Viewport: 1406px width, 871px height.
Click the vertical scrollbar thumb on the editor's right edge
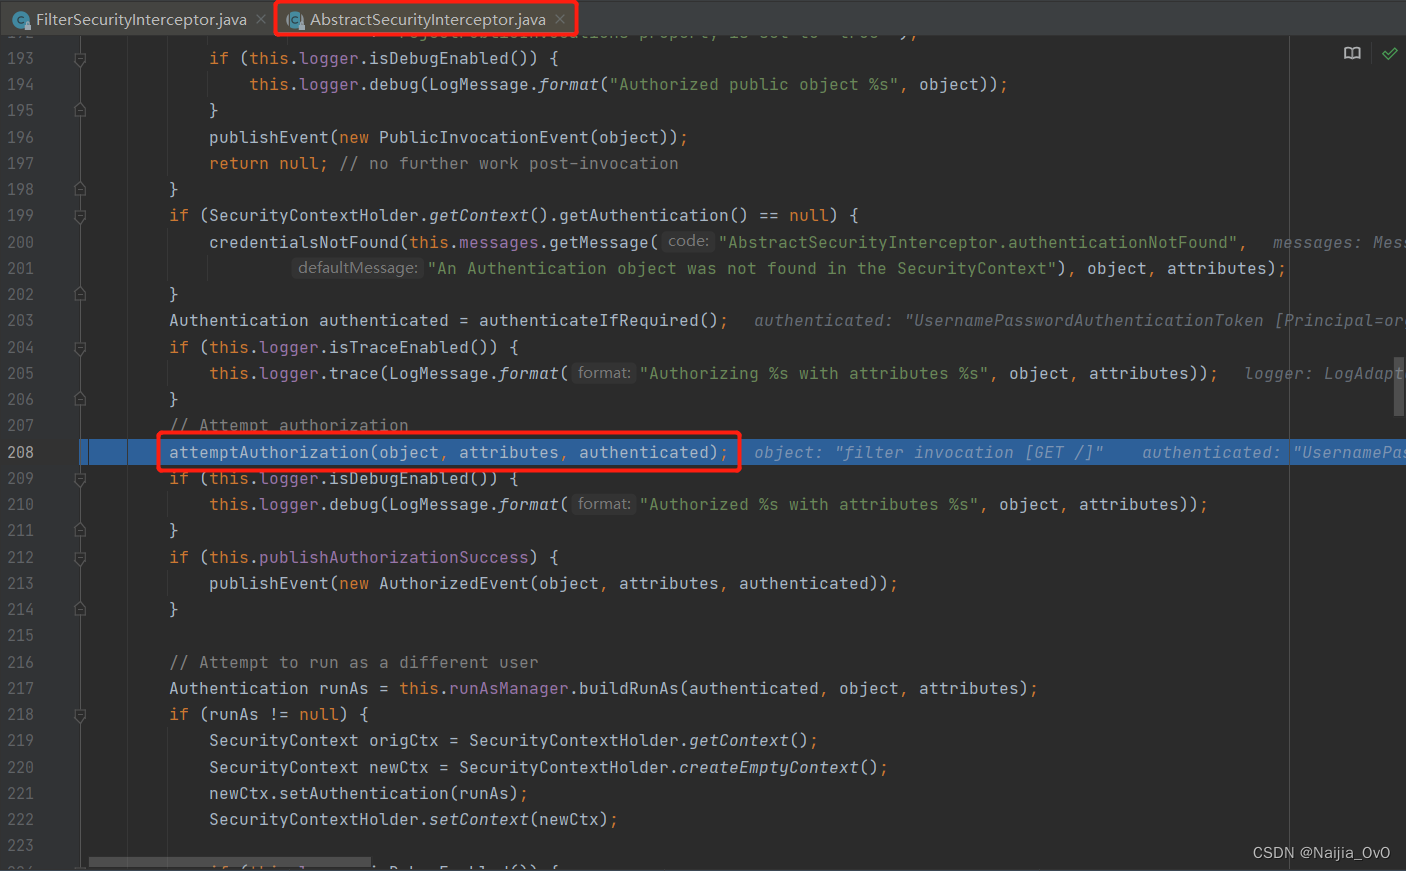[1400, 386]
